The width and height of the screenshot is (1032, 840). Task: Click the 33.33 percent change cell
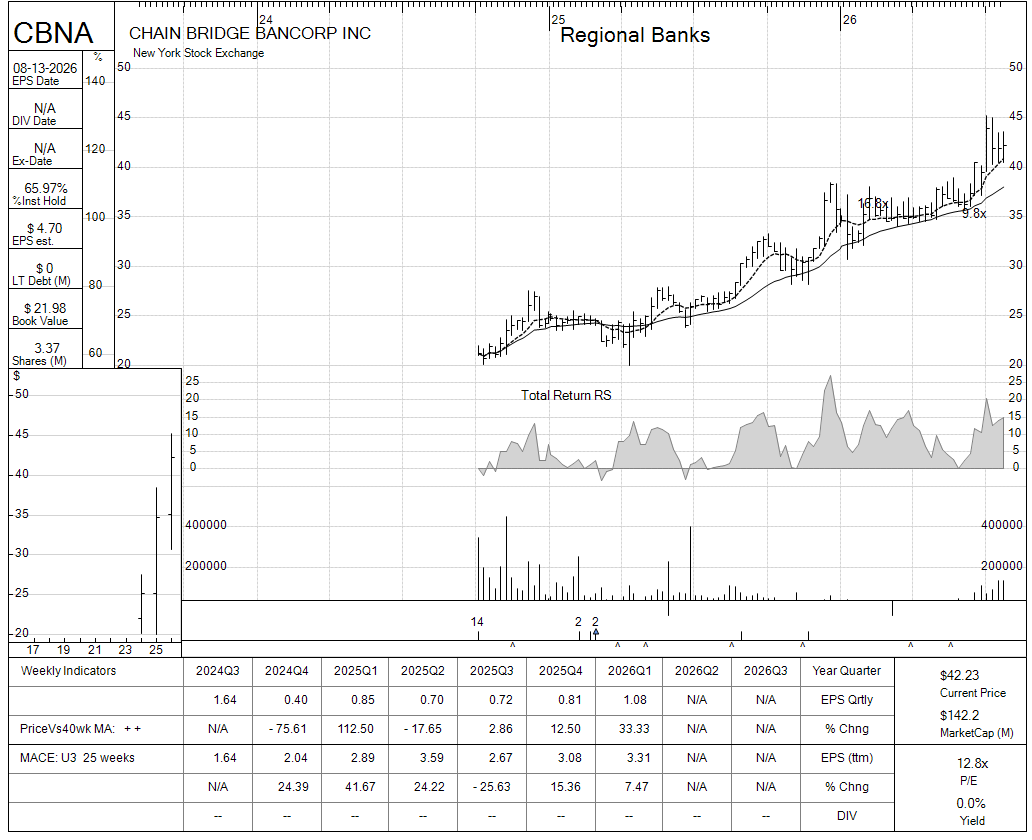634,729
